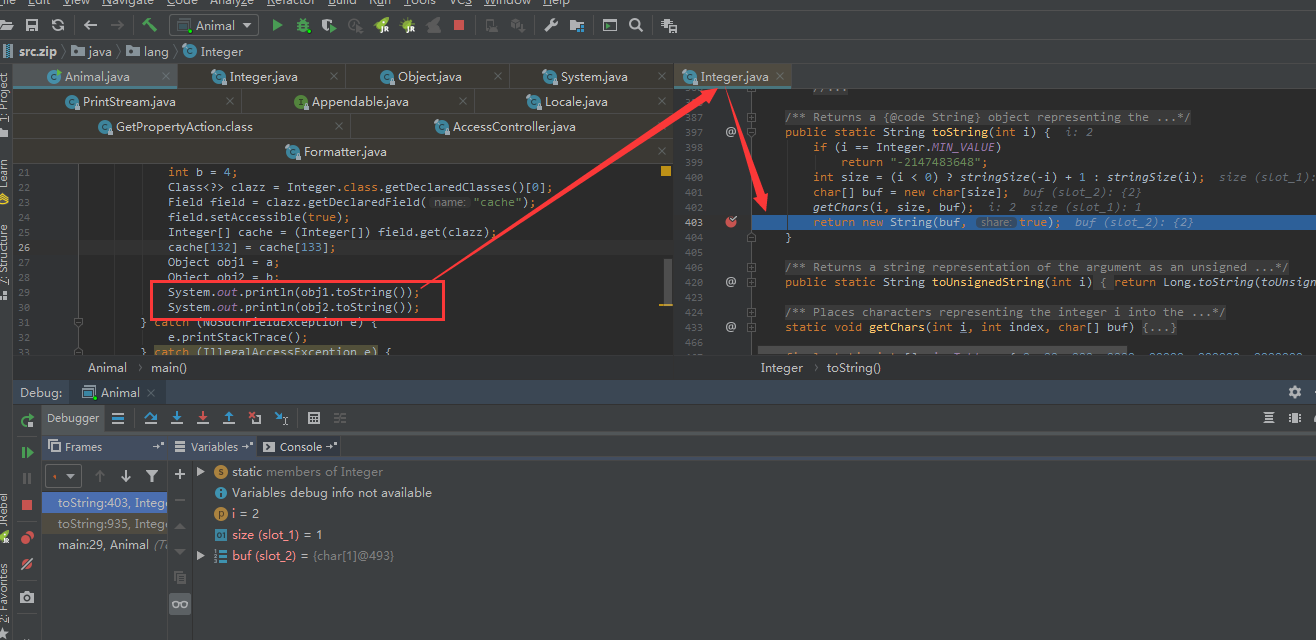The width and height of the screenshot is (1316, 640).
Task: Run with coverage shield icon
Action: tap(328, 25)
